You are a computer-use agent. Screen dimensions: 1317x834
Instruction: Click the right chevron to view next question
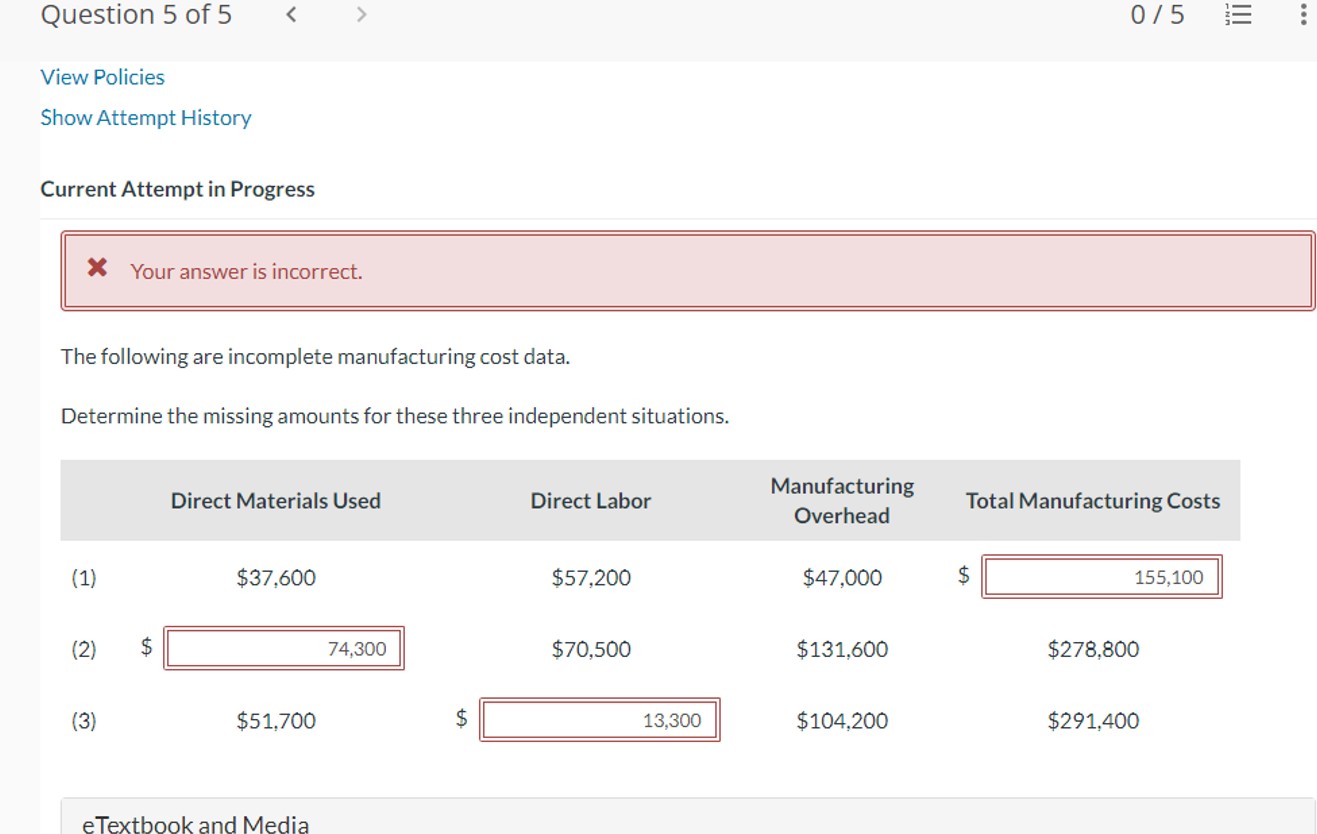pyautogui.click(x=360, y=15)
